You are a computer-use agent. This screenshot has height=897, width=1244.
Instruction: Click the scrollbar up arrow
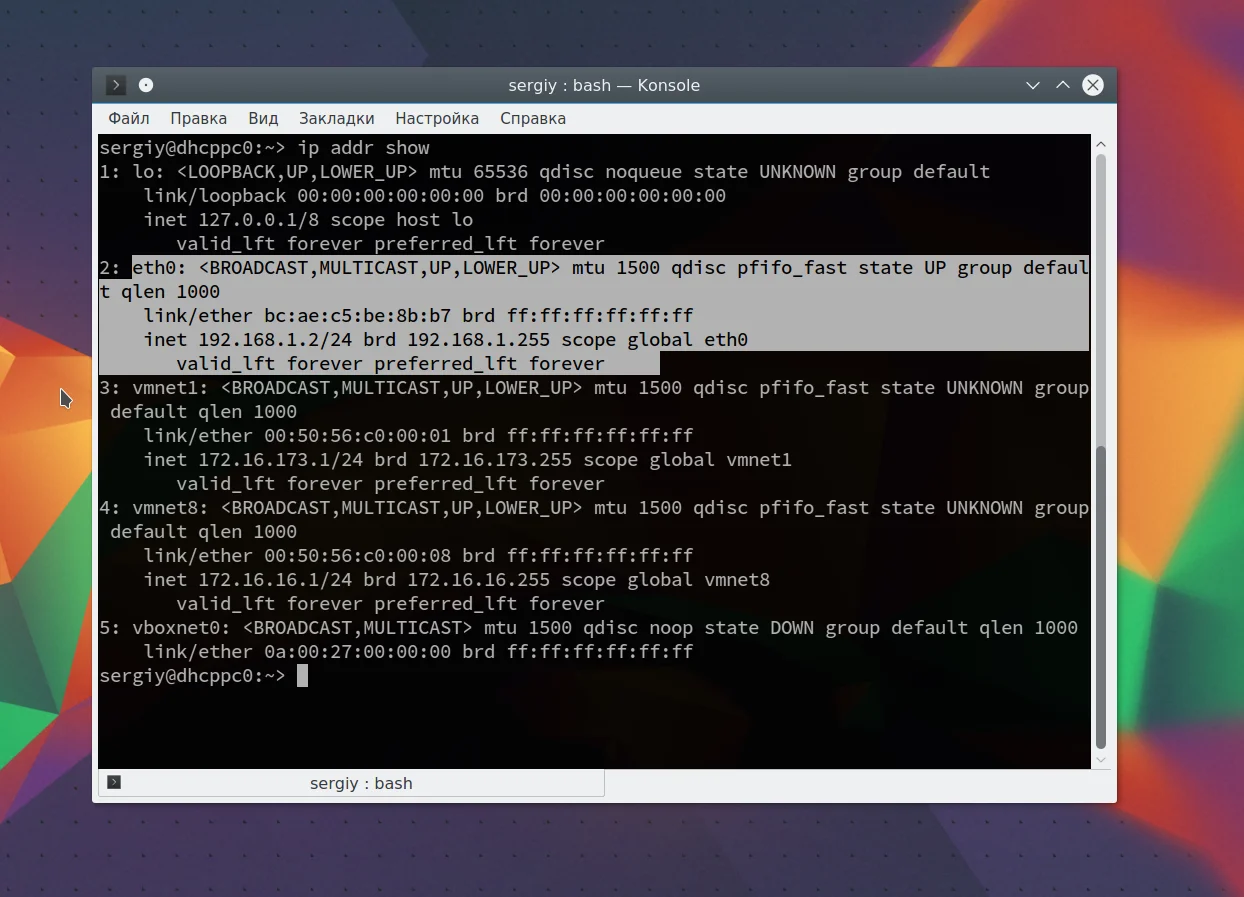pos(1101,144)
